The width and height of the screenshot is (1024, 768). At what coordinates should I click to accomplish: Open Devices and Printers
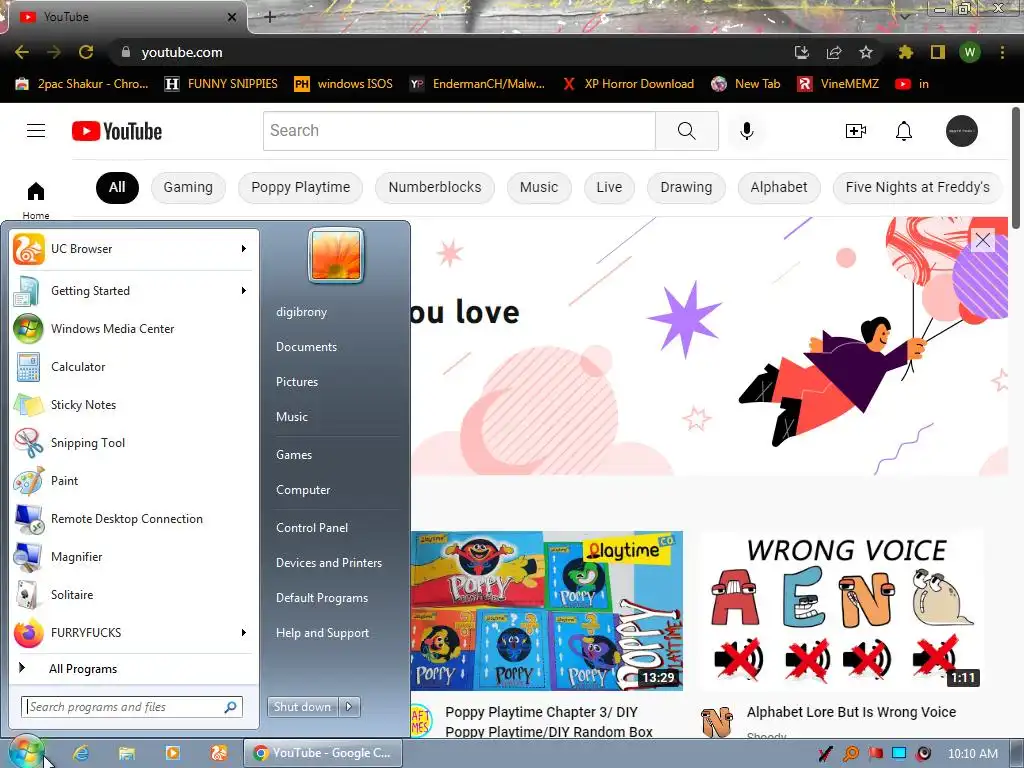pyautogui.click(x=328, y=563)
